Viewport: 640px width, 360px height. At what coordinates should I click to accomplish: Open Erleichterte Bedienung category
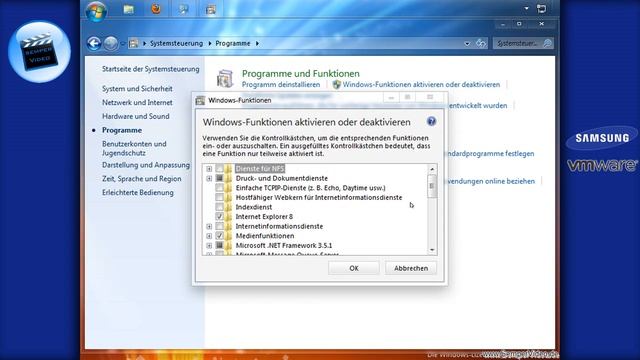[138, 193]
